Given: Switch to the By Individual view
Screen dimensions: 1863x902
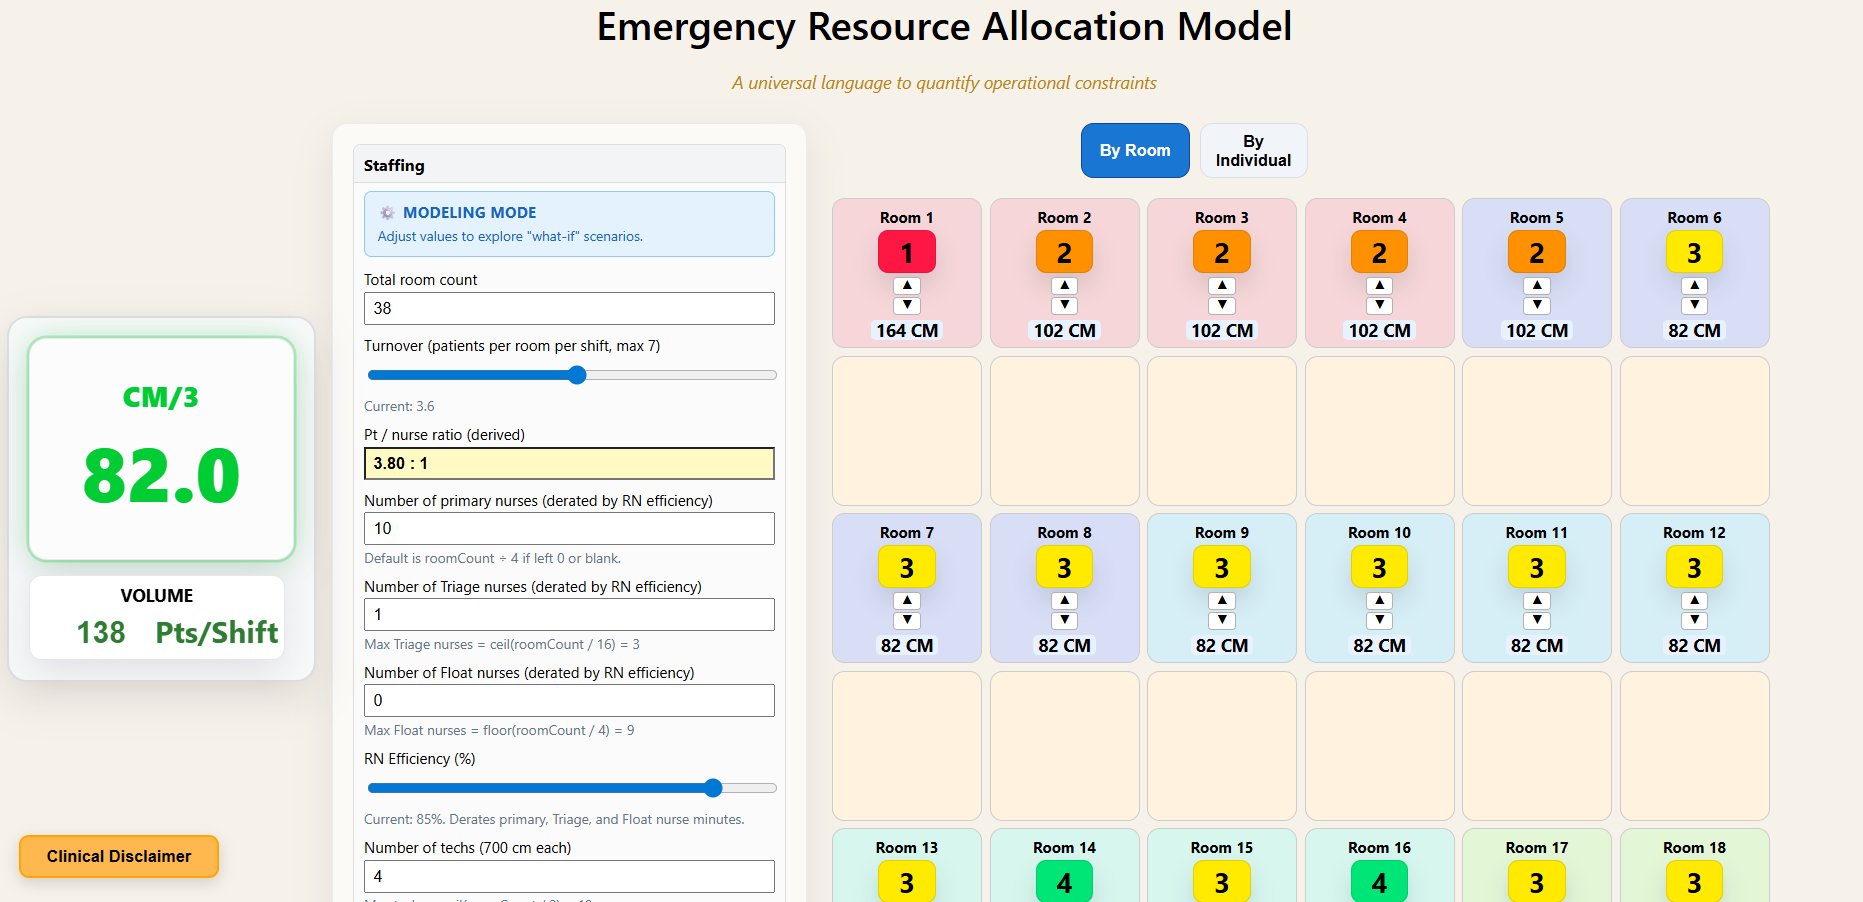Looking at the screenshot, I should tap(1253, 149).
